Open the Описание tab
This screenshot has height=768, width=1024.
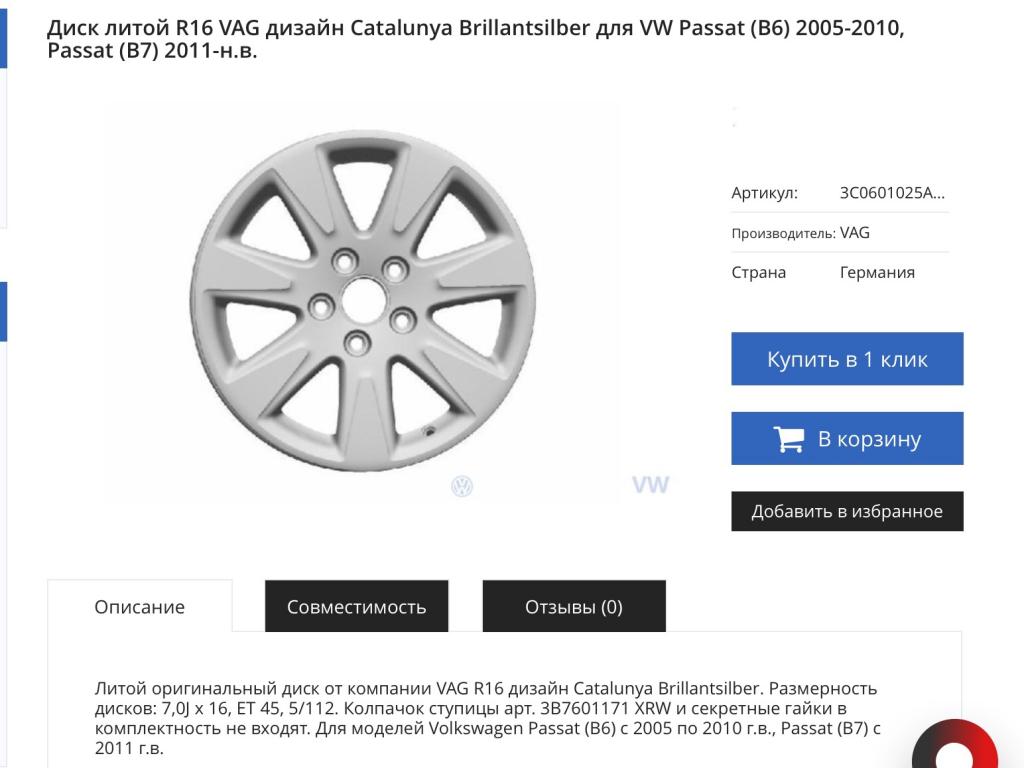point(140,607)
